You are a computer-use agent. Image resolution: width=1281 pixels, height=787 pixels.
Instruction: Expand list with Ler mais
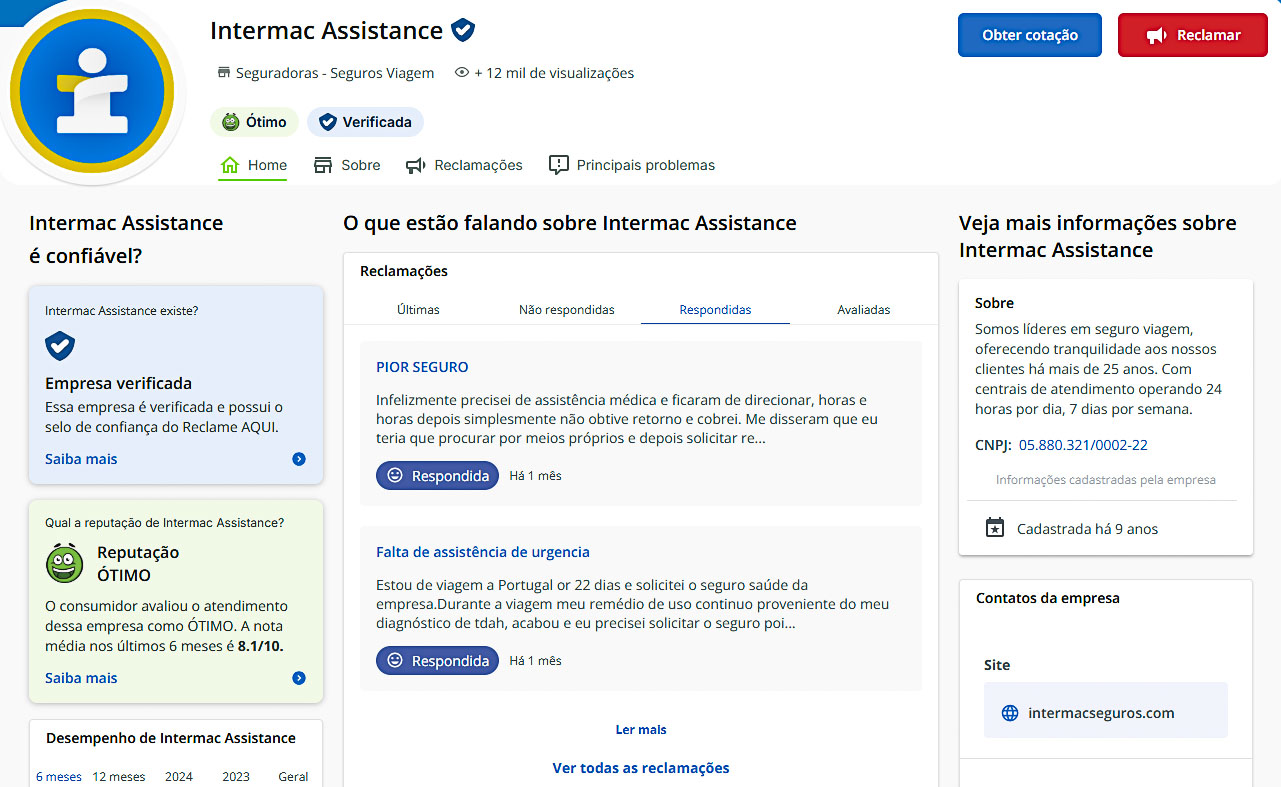(x=641, y=730)
